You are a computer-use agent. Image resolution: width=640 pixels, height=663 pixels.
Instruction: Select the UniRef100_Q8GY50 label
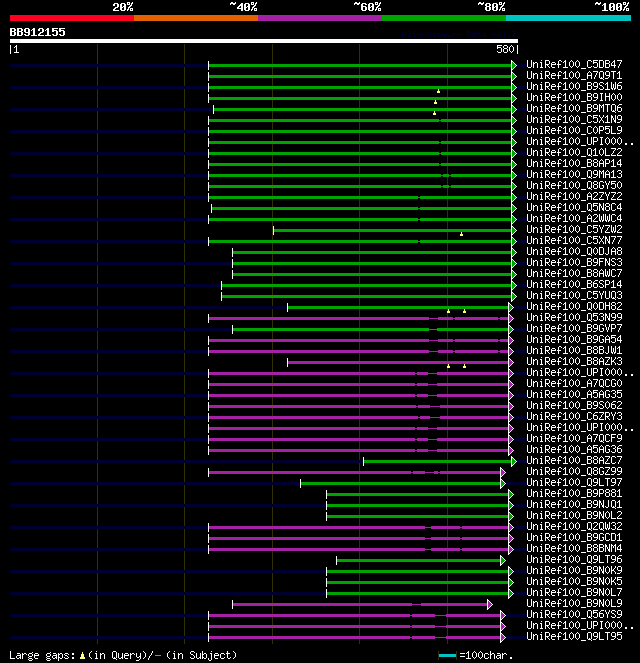pyautogui.click(x=574, y=185)
